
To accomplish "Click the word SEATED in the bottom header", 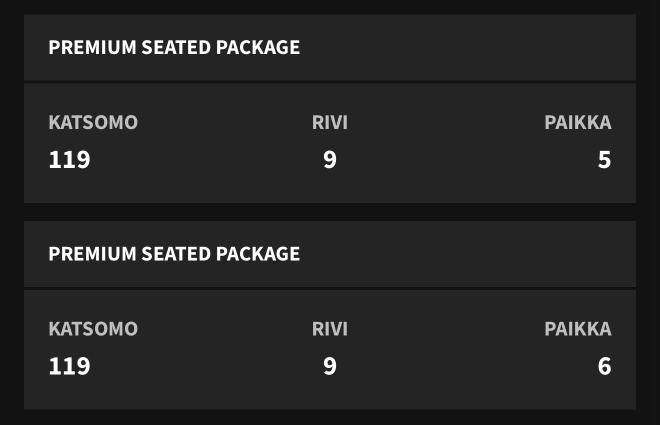I will (x=176, y=254).
